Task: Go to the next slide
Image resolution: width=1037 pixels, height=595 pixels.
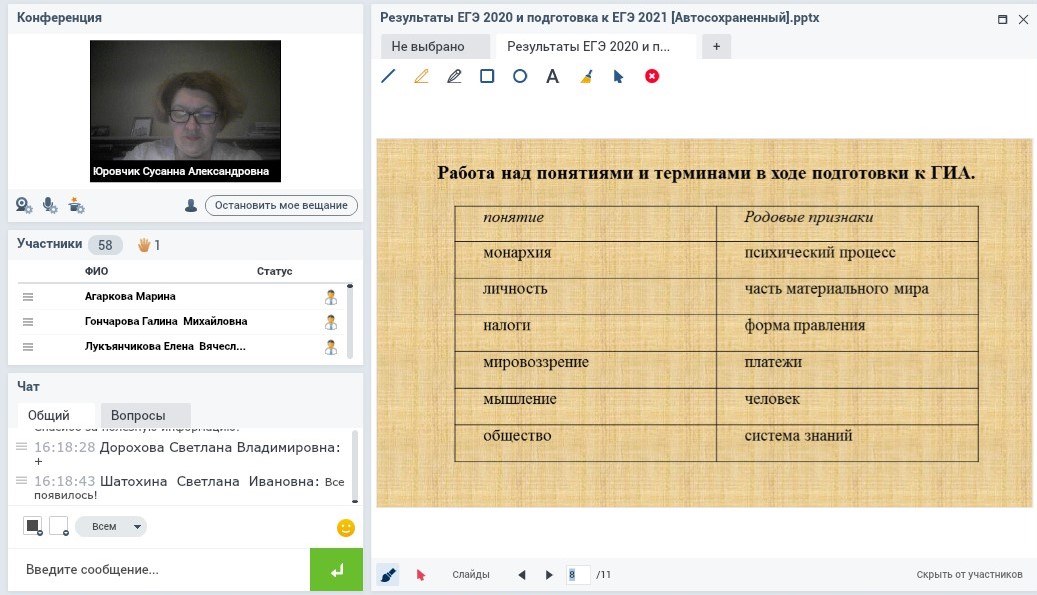Action: (549, 575)
